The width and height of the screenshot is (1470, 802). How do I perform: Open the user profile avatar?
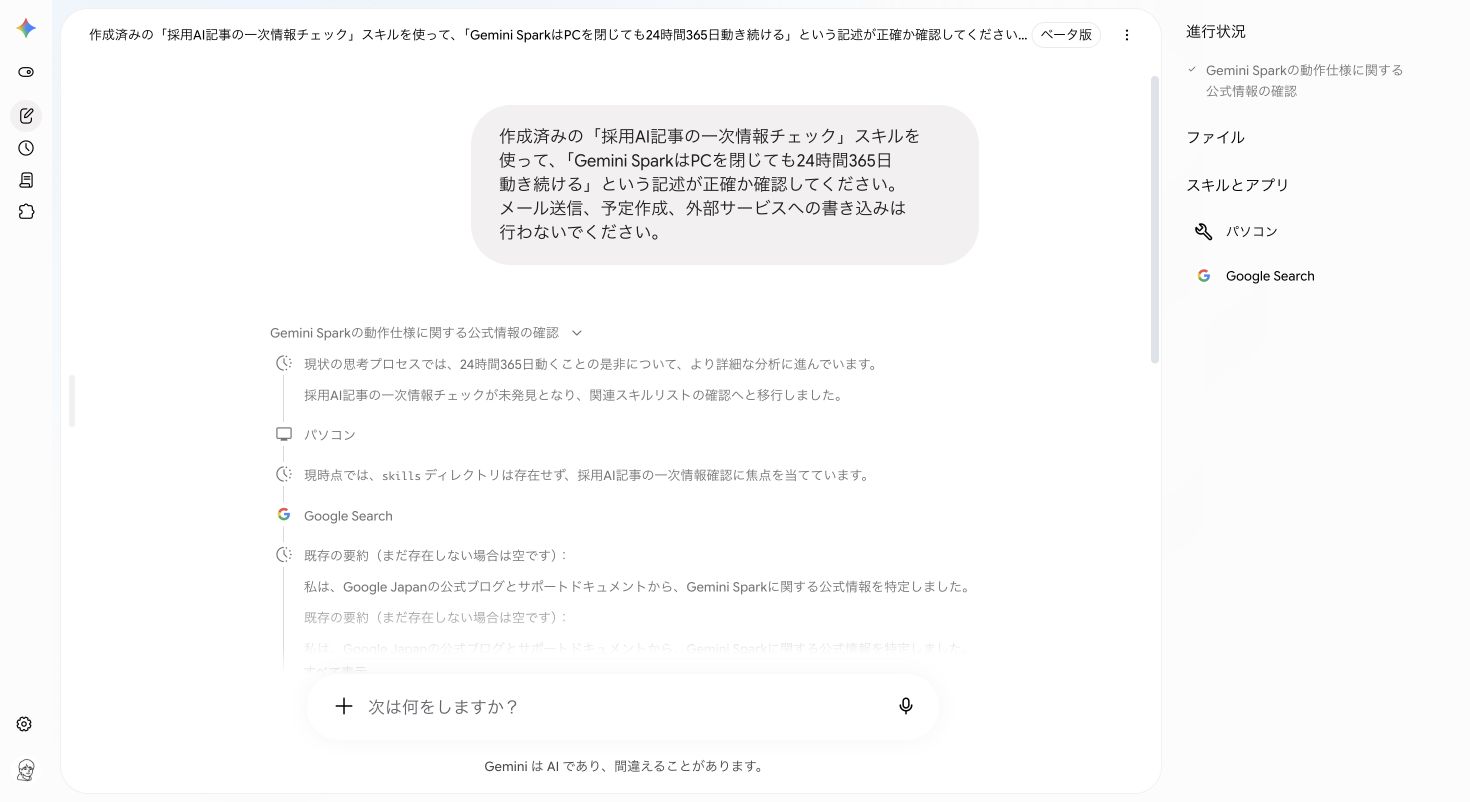(x=26, y=770)
